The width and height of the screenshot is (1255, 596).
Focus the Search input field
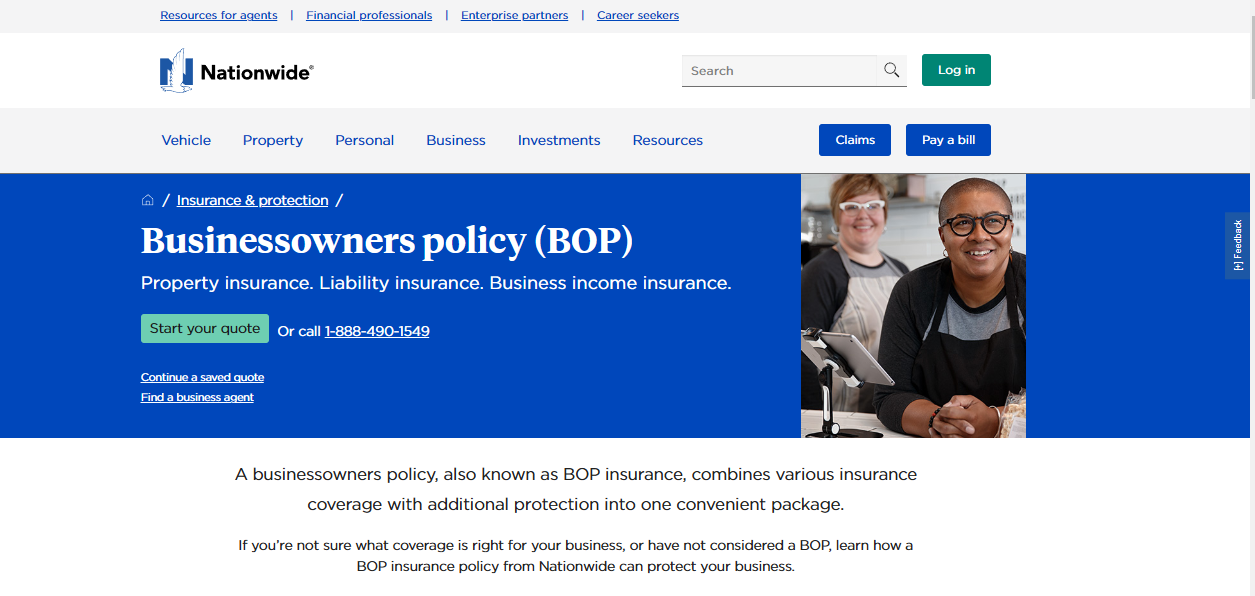[x=779, y=71]
